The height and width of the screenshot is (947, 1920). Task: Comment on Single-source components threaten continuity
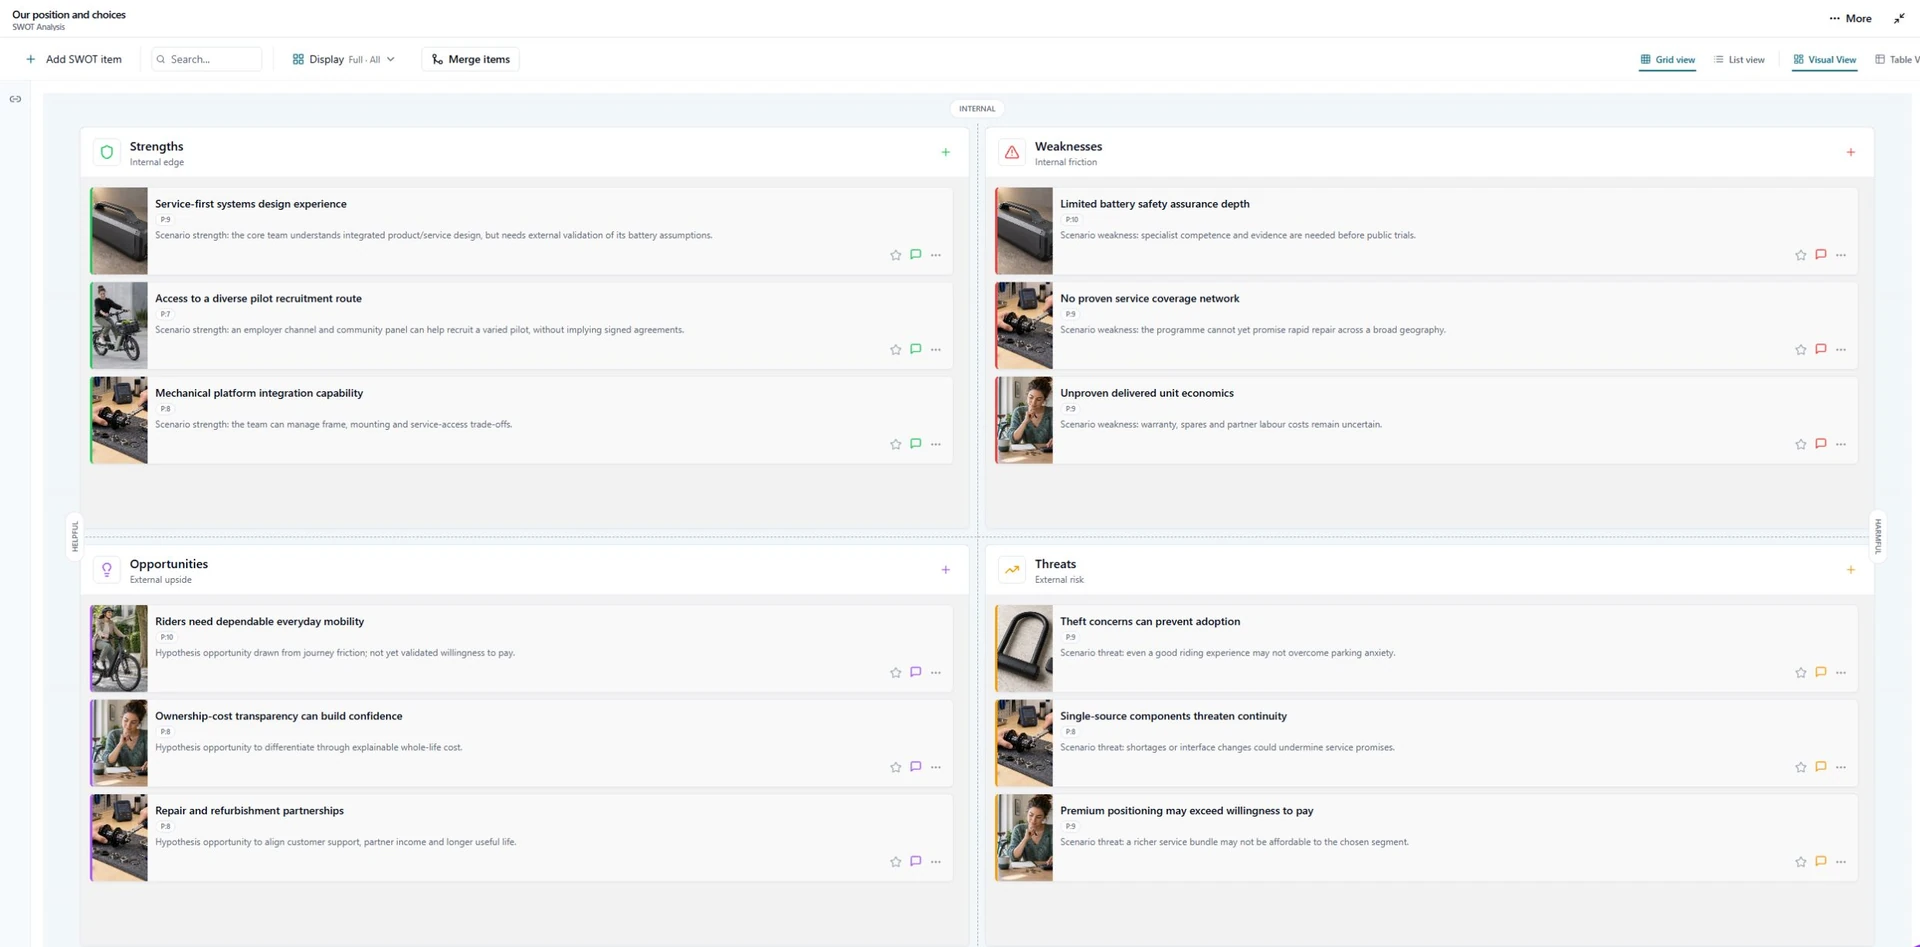click(1820, 767)
